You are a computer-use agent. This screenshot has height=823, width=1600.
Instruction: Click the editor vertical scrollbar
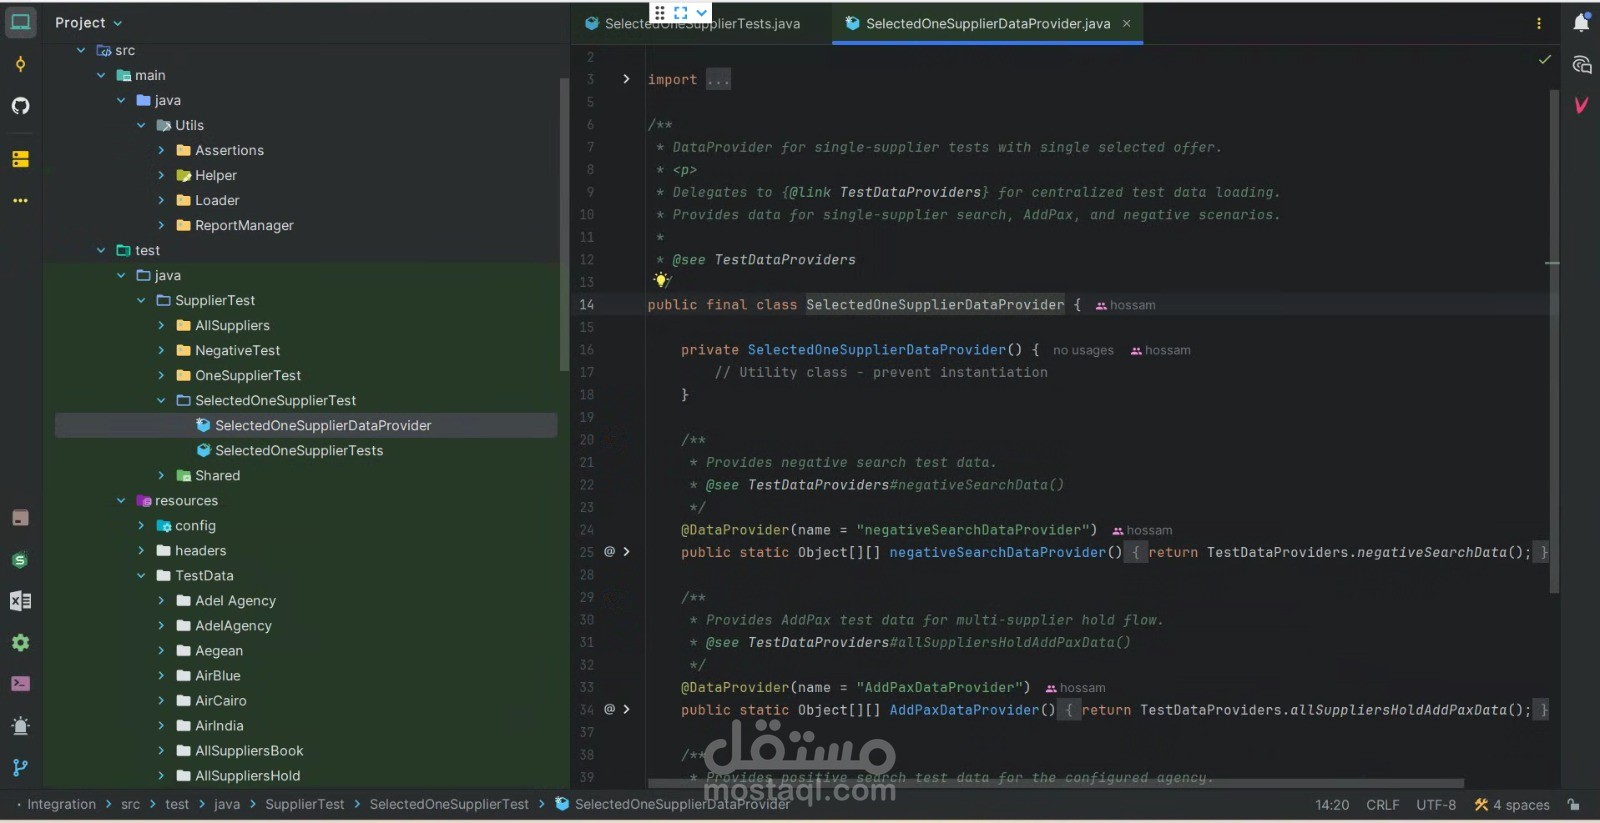pyautogui.click(x=1554, y=340)
